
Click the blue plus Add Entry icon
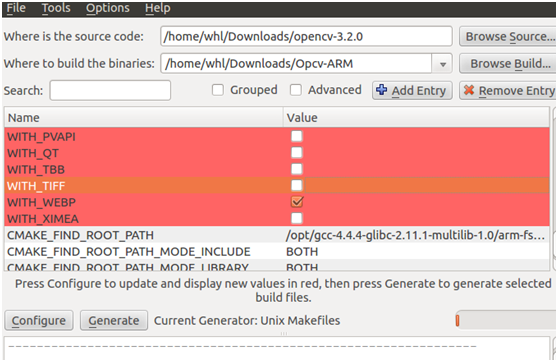tap(381, 90)
